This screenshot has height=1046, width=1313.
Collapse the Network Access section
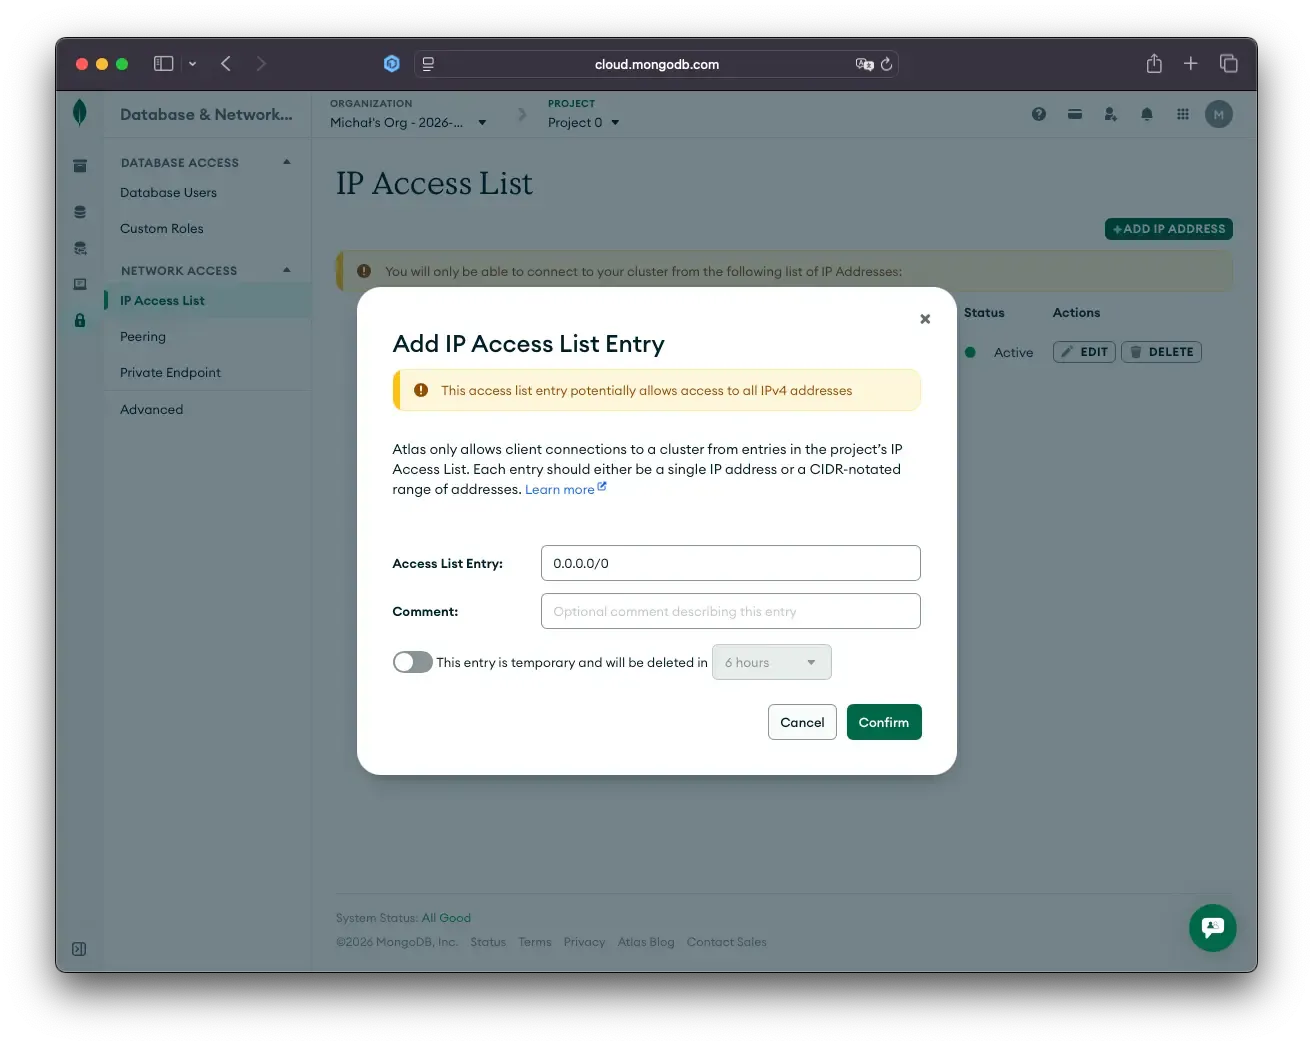pyautogui.click(x=287, y=270)
